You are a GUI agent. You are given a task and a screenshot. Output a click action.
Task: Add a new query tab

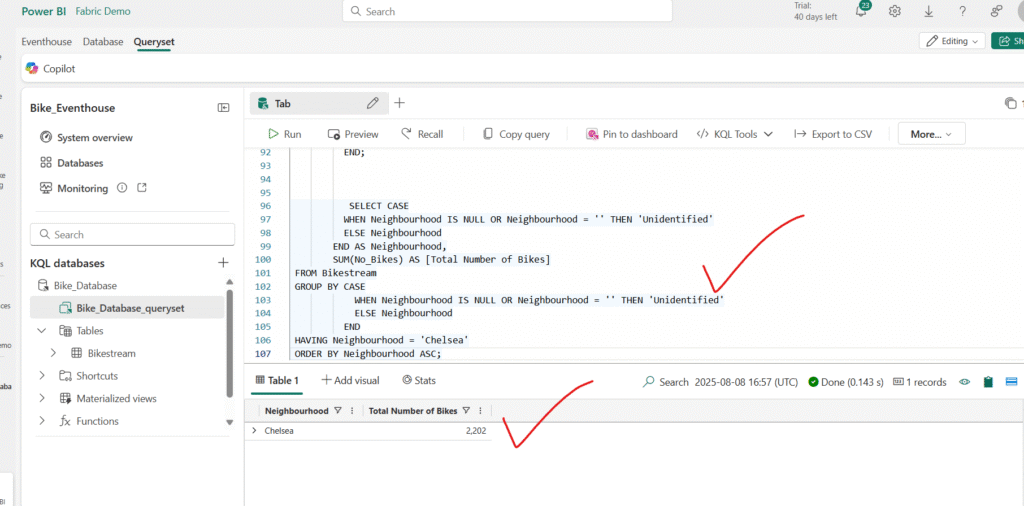click(x=400, y=103)
